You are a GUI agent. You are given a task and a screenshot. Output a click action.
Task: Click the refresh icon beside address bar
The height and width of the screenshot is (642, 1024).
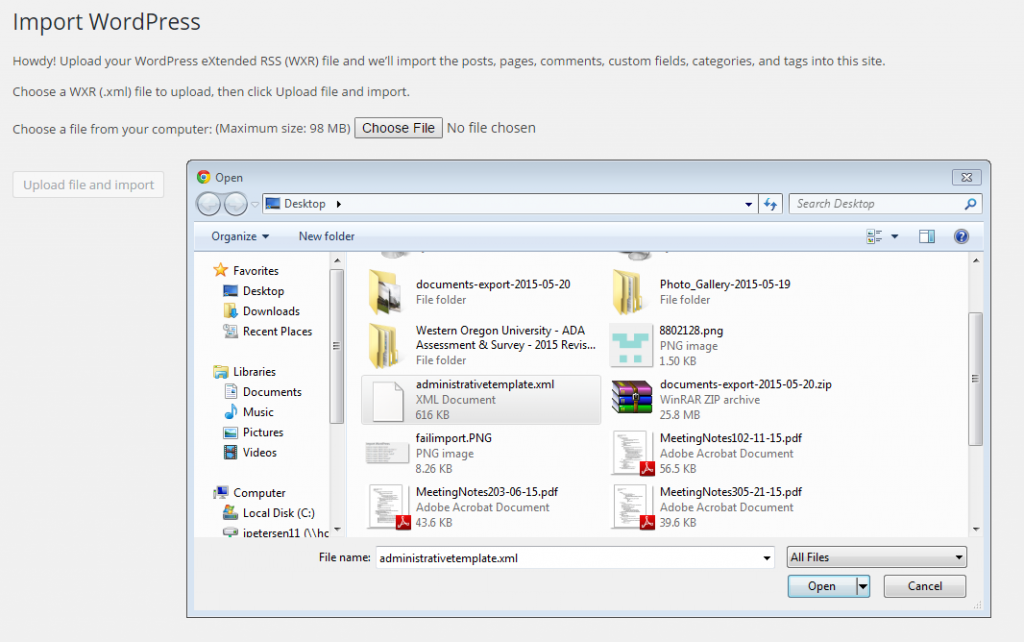tap(771, 204)
